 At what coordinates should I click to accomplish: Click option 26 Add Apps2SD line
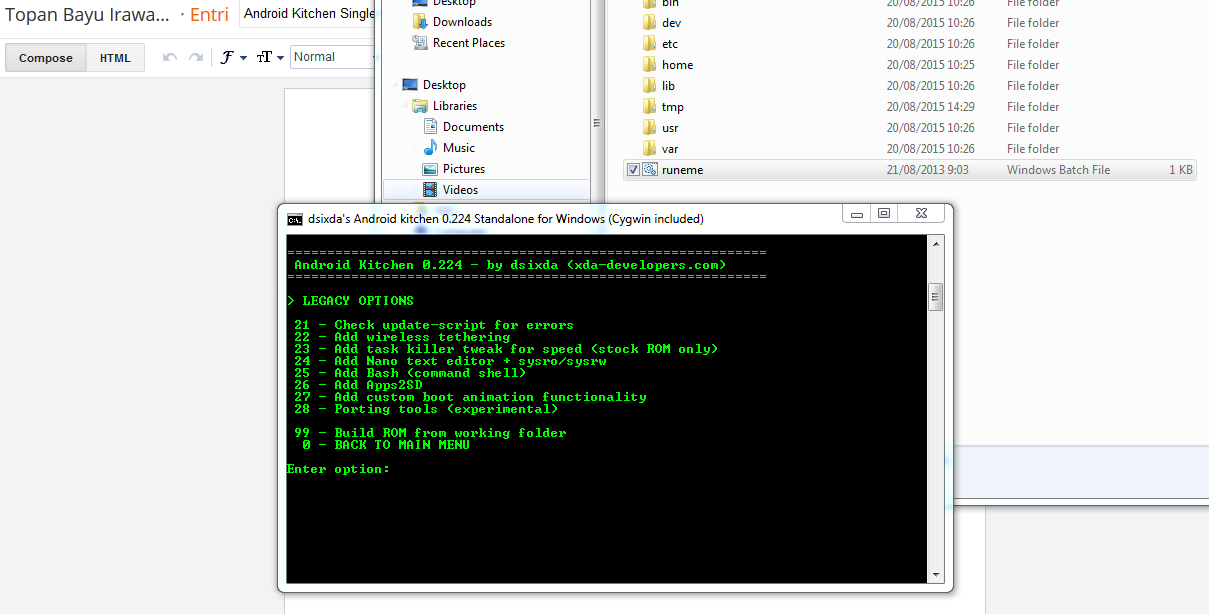tap(358, 385)
